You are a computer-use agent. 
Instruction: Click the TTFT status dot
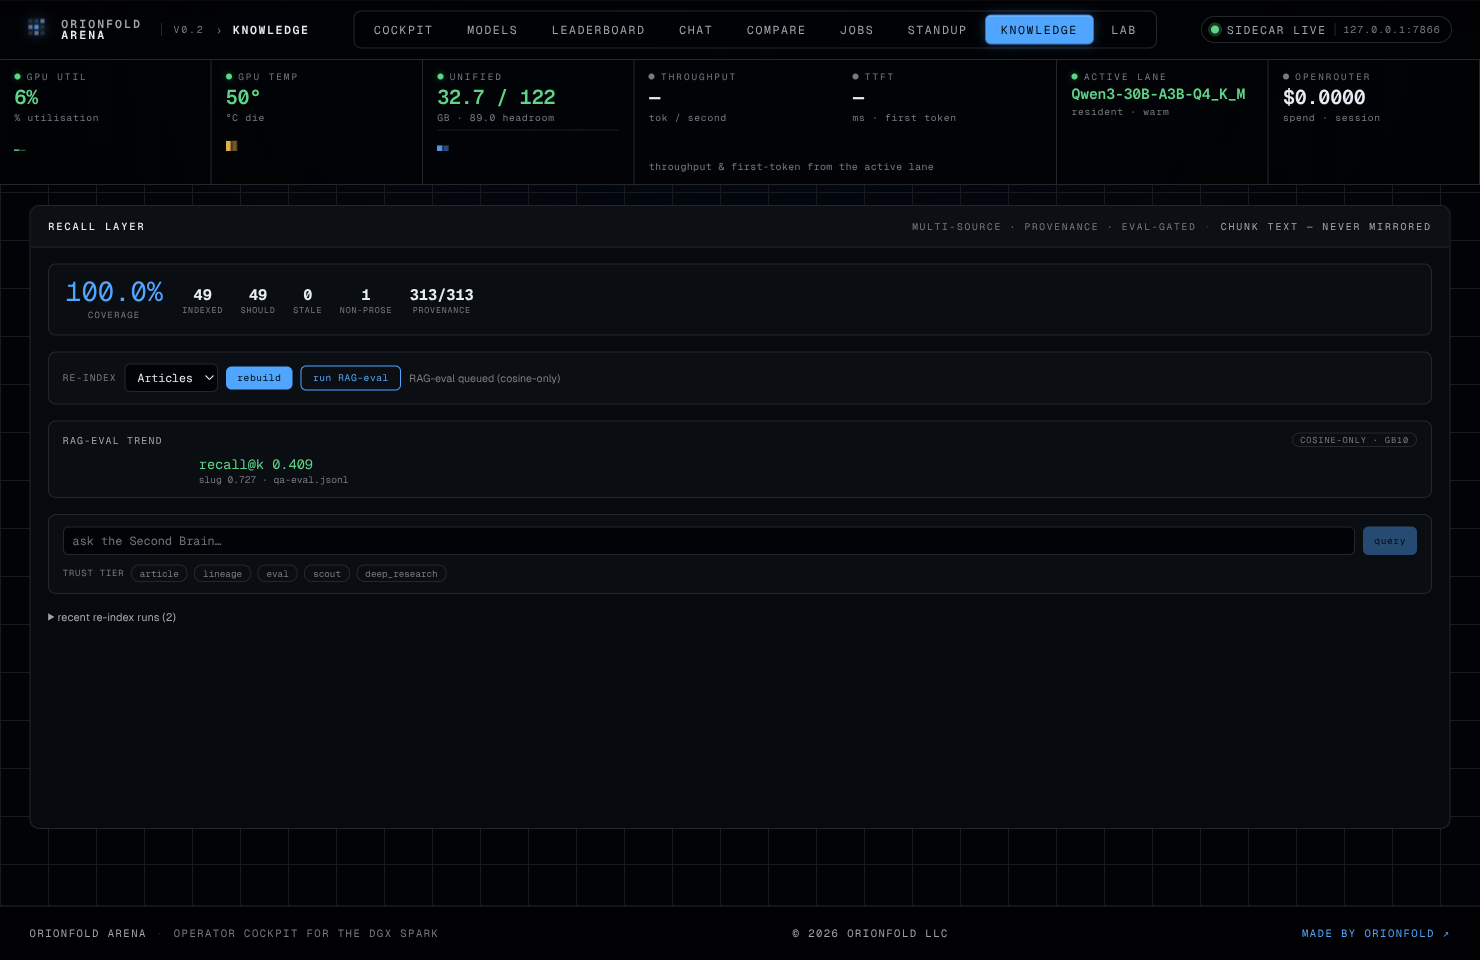pyautogui.click(x=856, y=77)
